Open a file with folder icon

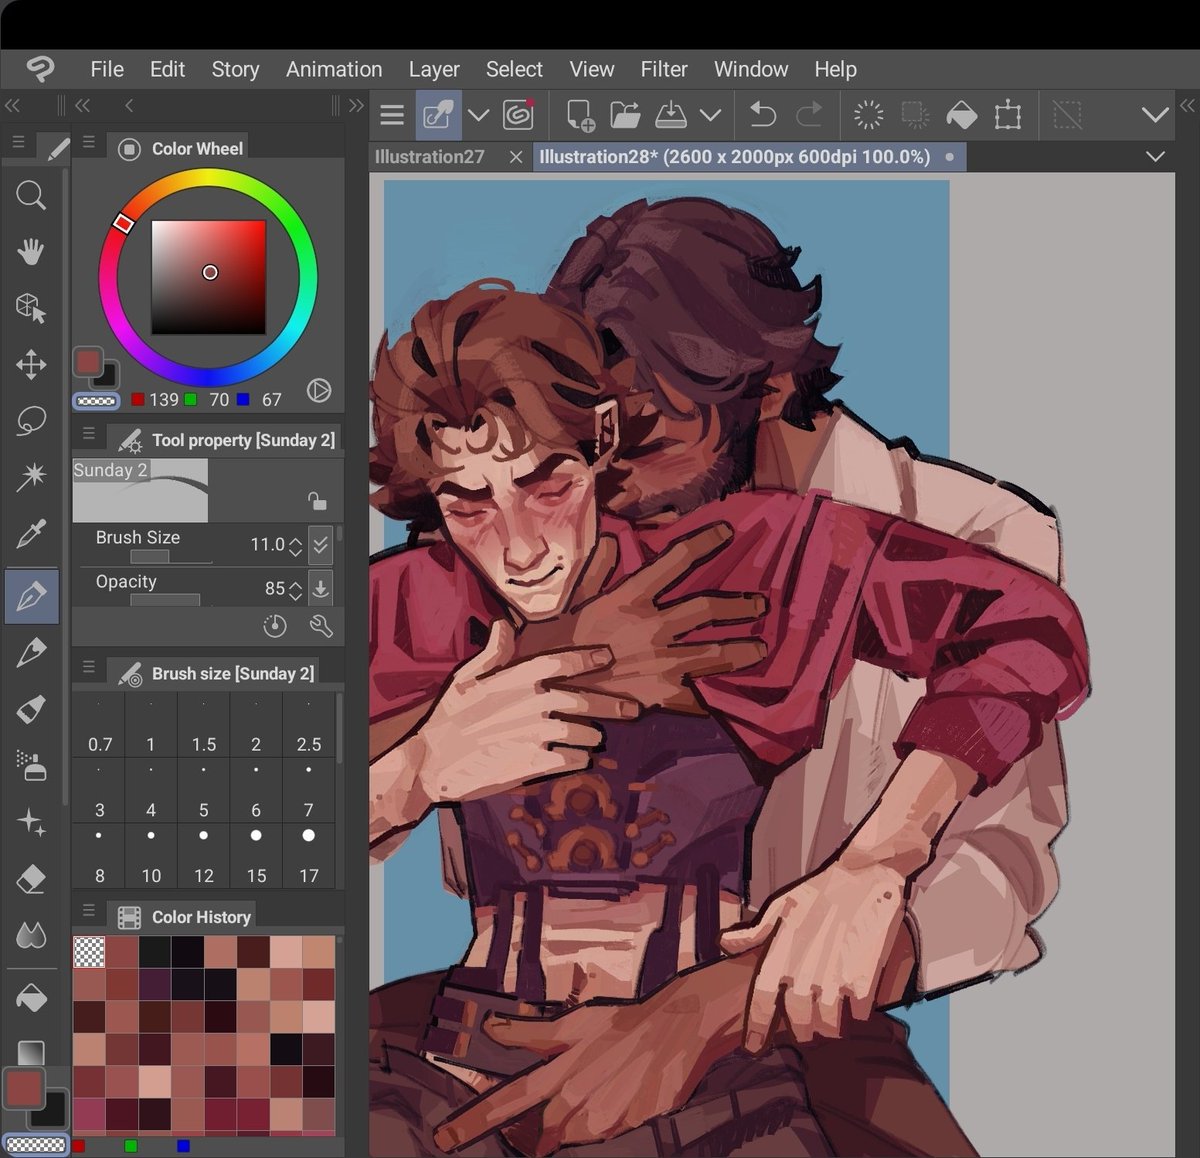[625, 115]
